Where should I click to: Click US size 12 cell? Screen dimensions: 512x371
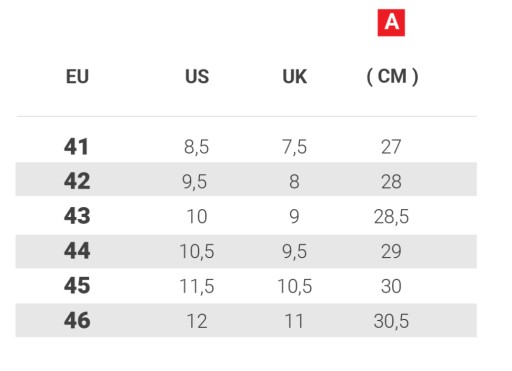197,321
